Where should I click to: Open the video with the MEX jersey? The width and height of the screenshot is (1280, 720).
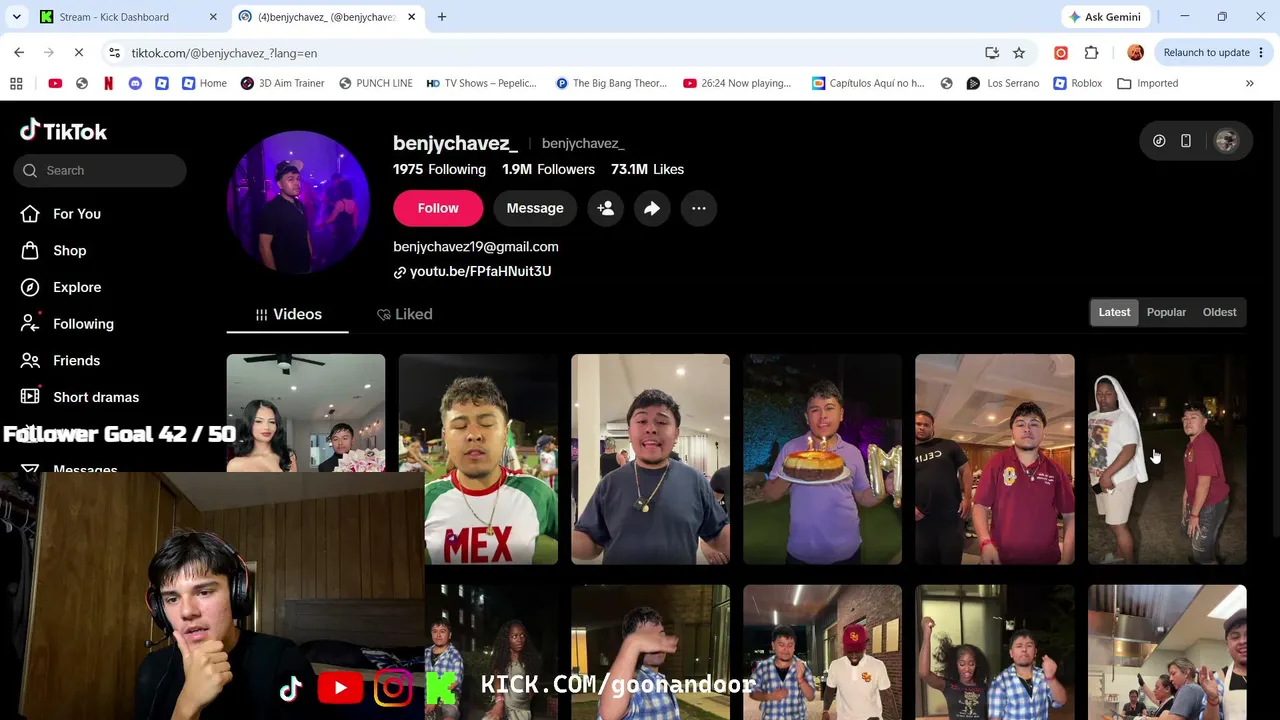coord(478,459)
